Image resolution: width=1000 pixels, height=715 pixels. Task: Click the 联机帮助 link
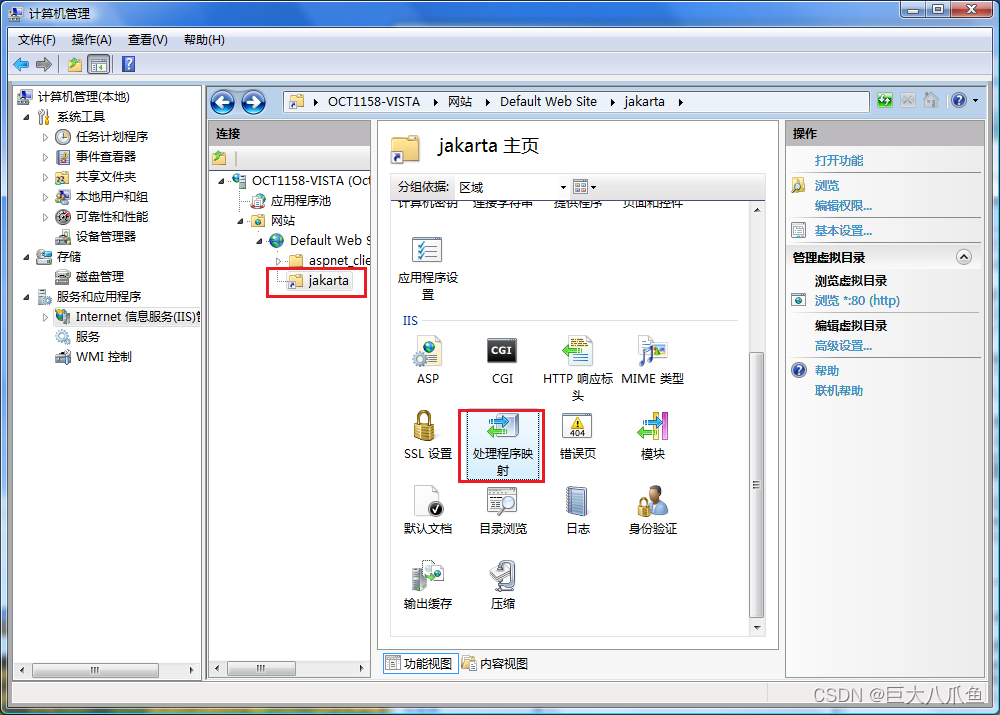click(839, 390)
